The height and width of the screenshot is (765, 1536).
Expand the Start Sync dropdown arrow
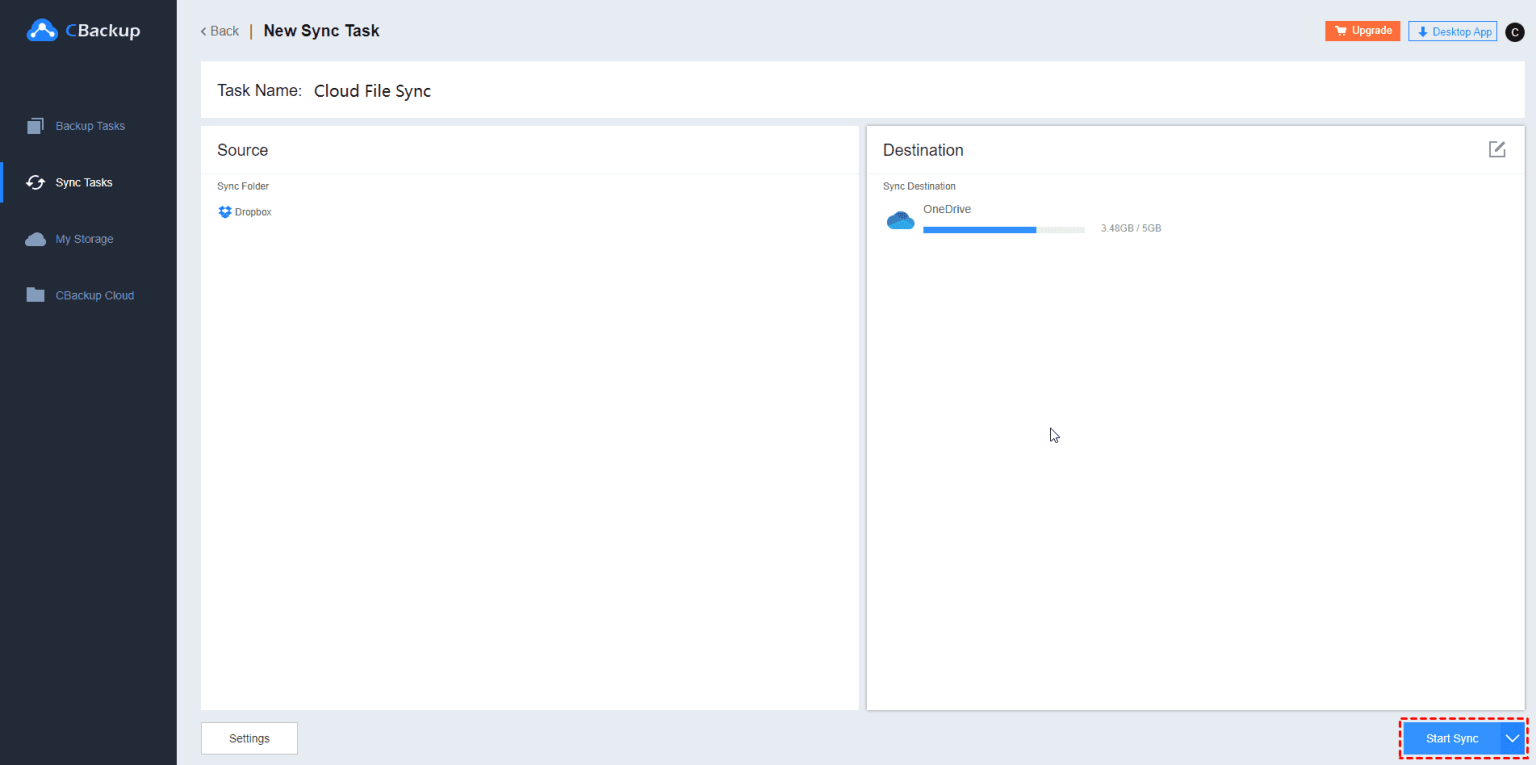(x=1512, y=738)
